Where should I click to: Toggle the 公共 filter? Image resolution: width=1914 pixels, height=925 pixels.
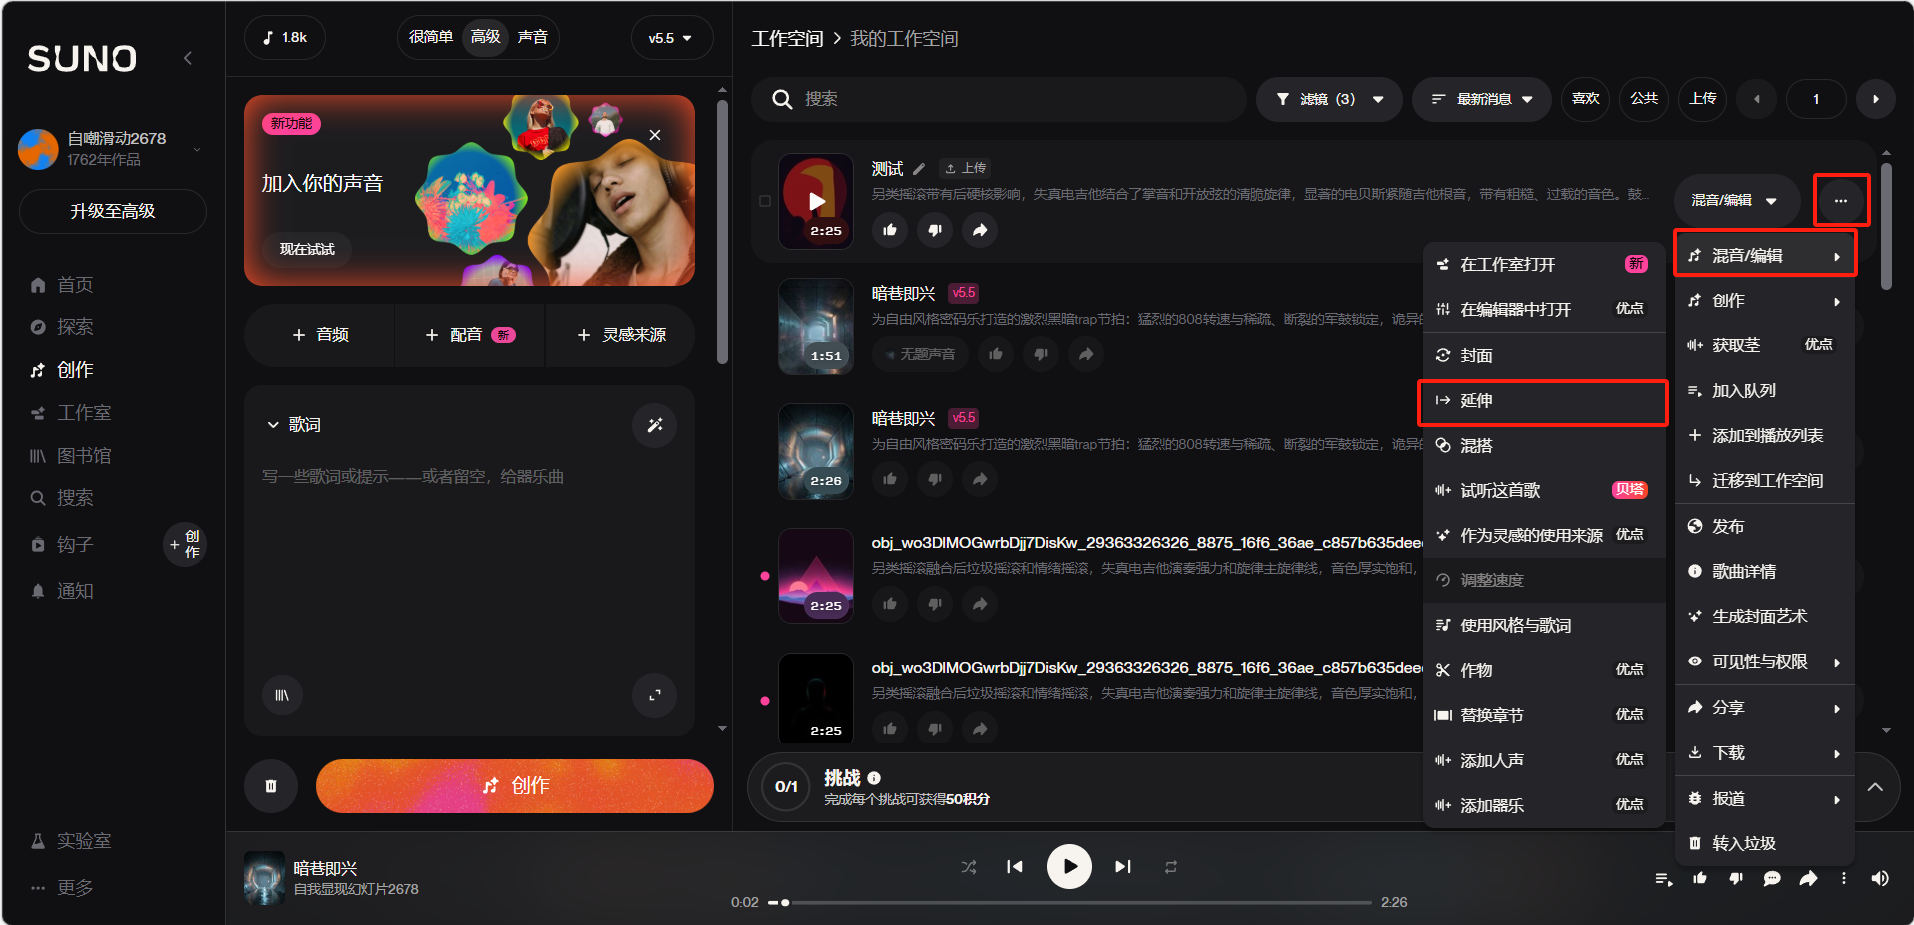point(1643,99)
